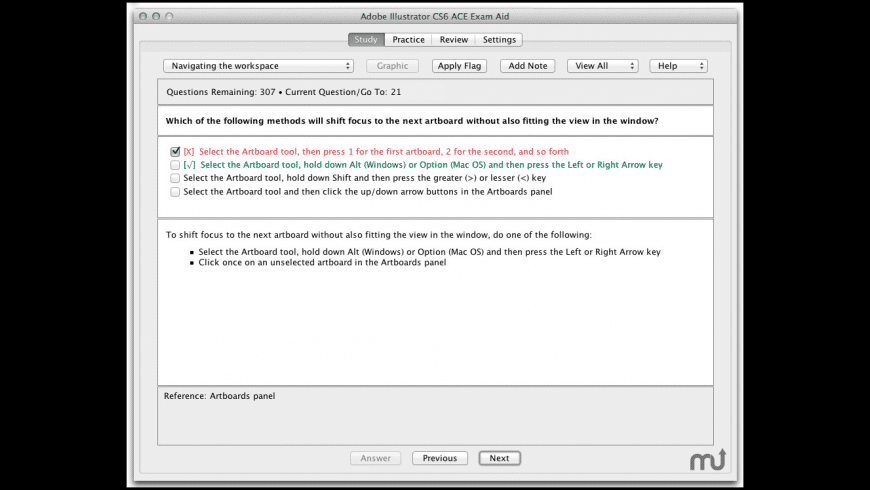Click the explanation line 'To shift focus to the next artboard'

379,235
